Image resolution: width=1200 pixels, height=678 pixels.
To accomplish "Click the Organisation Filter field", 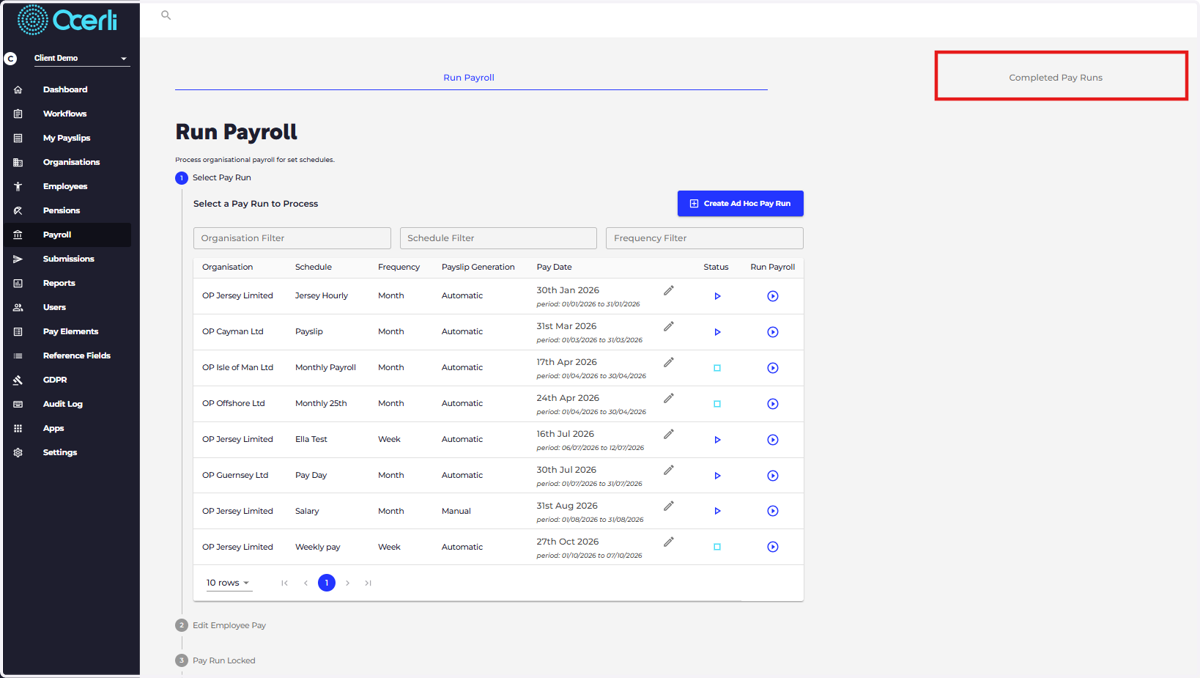I will [292, 238].
